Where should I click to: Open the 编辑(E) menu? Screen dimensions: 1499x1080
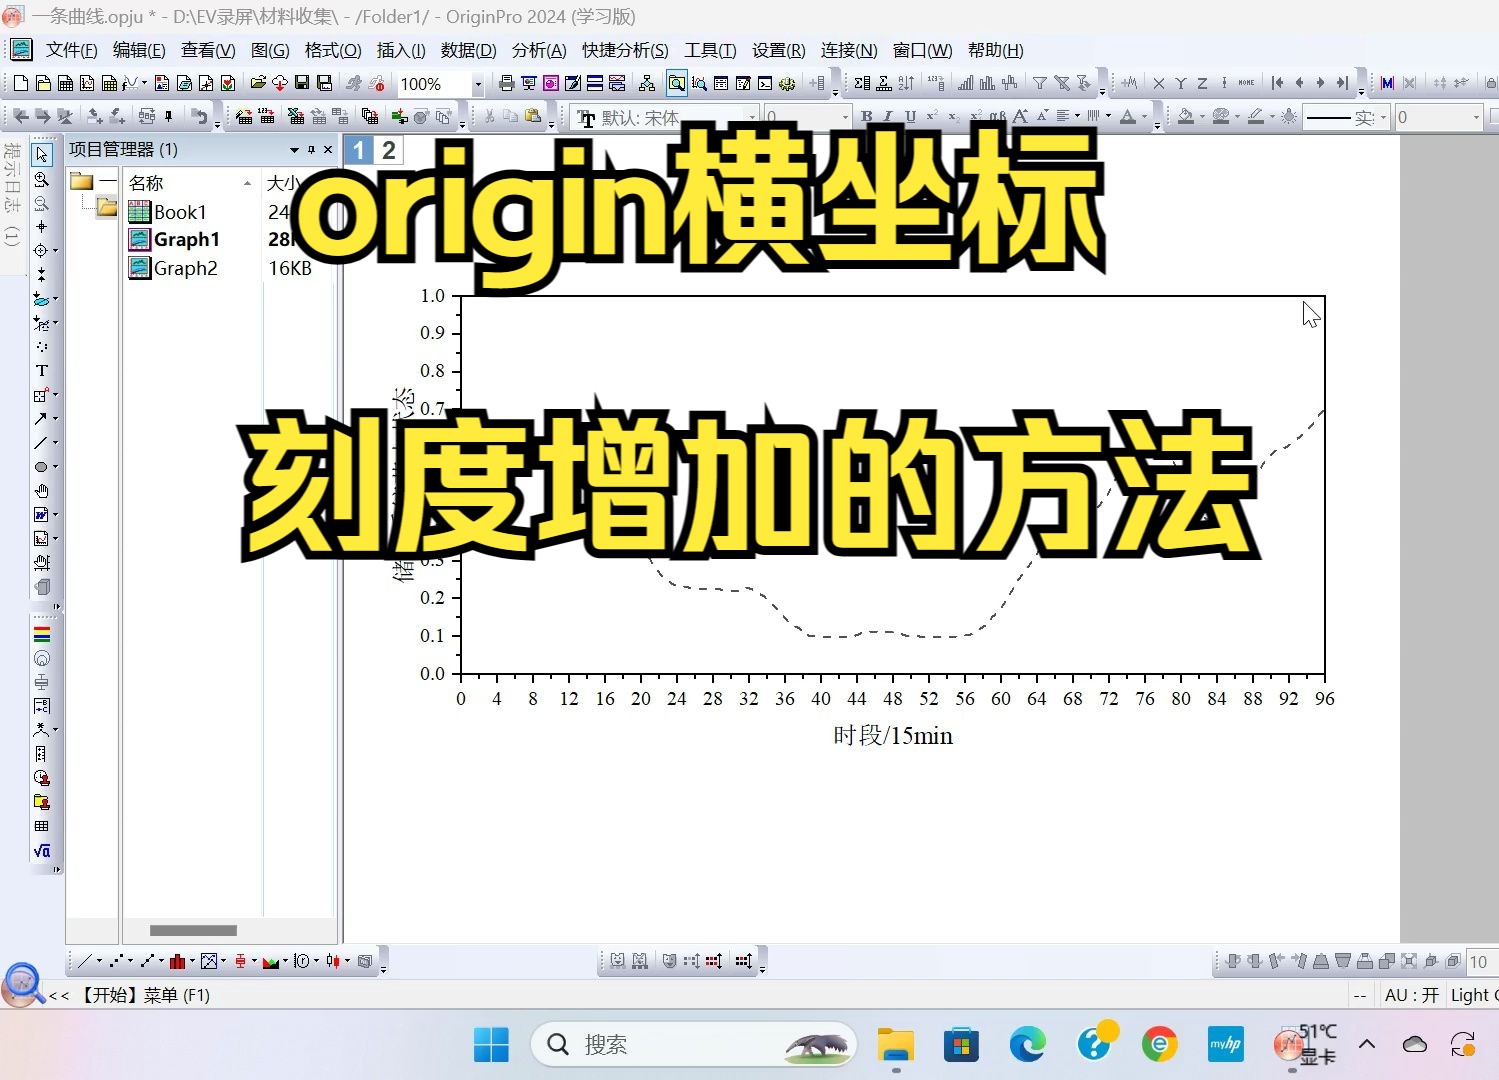tap(139, 50)
